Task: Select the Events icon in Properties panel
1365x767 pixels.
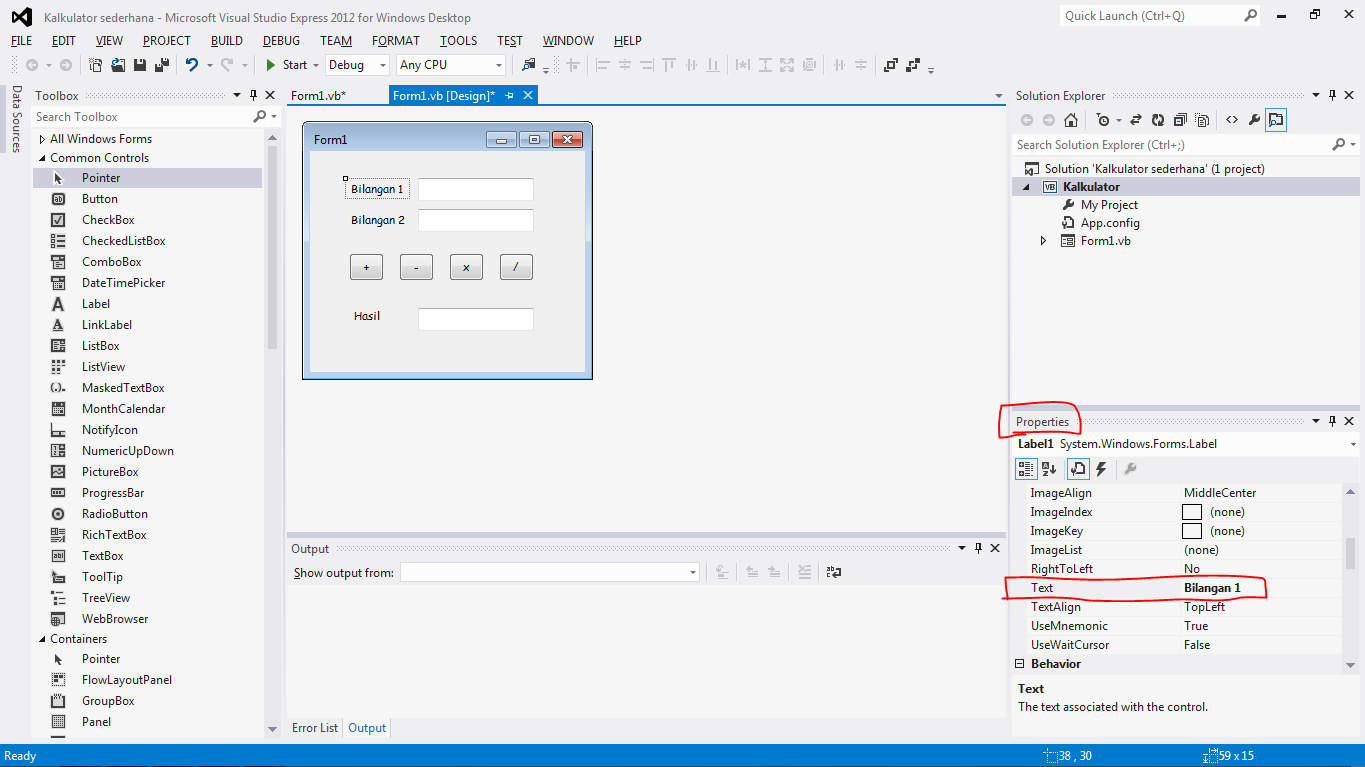Action: pyautogui.click(x=1101, y=468)
